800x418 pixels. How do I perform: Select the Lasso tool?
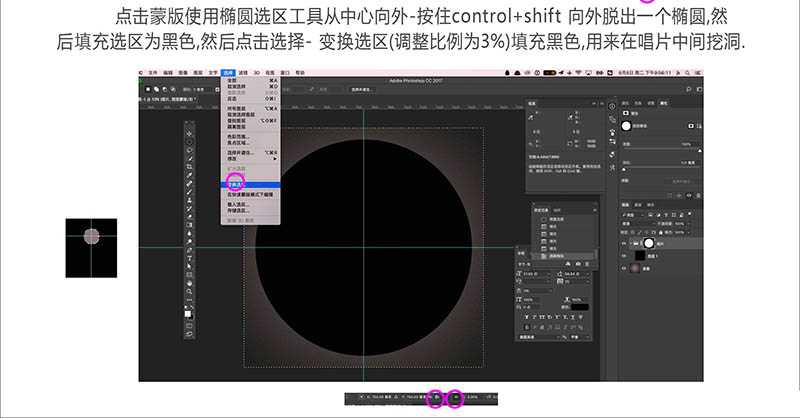point(189,150)
